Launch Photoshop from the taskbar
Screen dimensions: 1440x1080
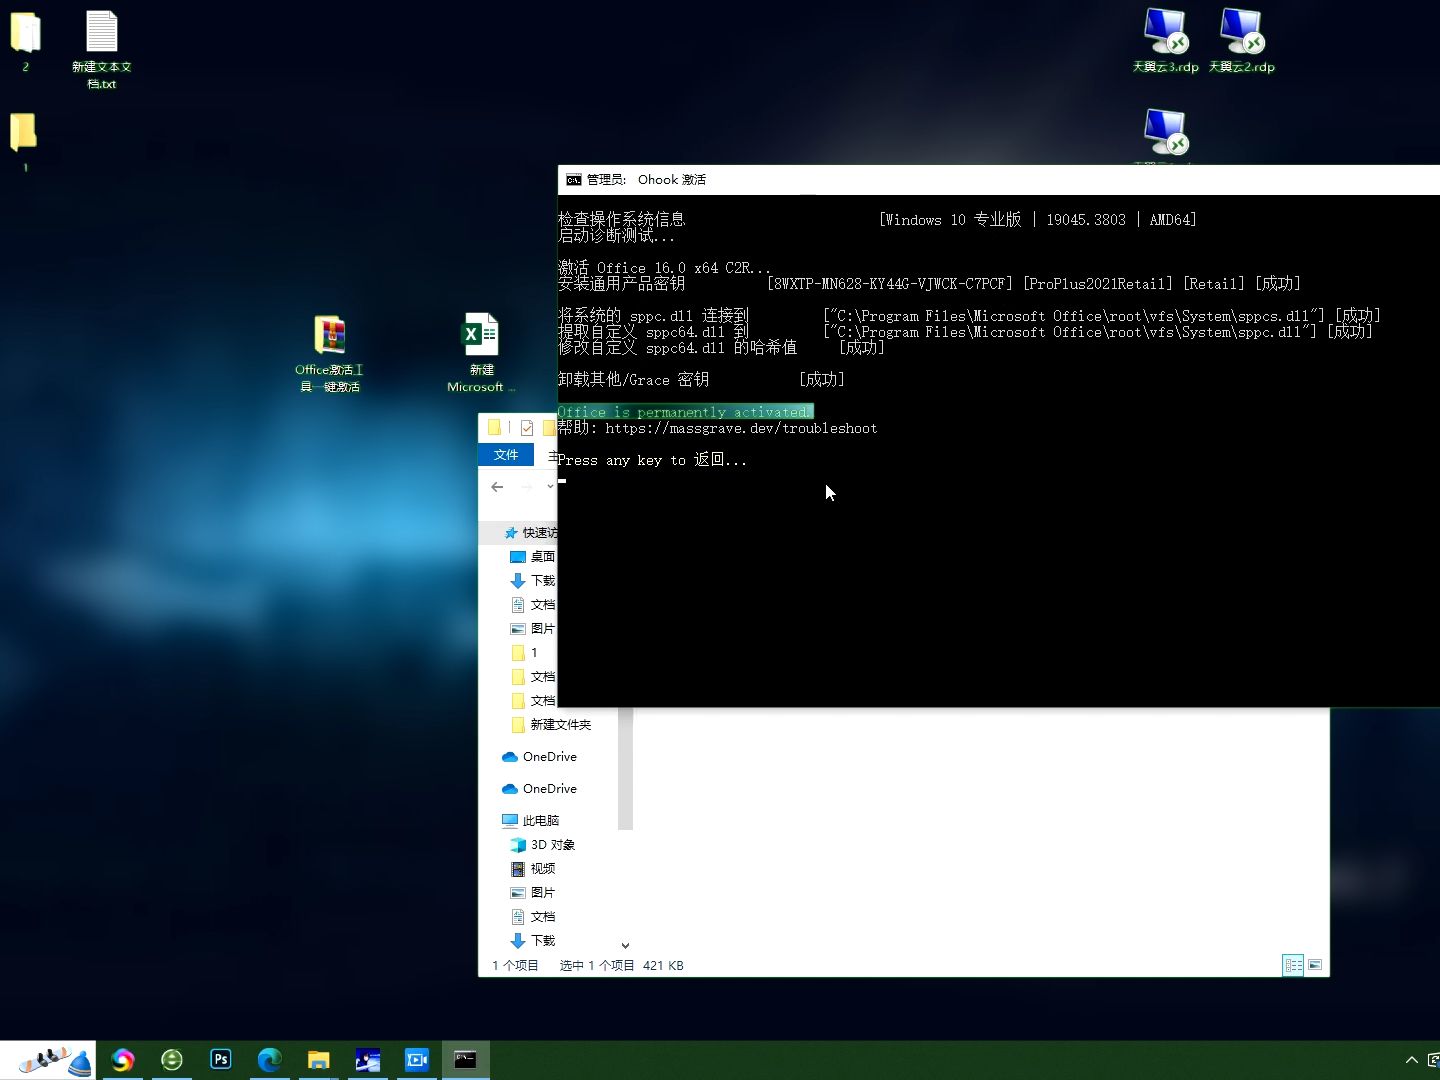[x=220, y=1060]
